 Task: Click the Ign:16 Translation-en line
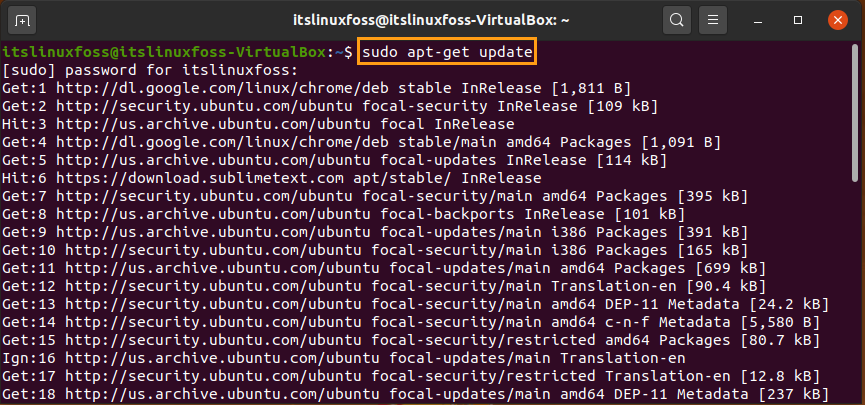pyautogui.click(x=344, y=358)
